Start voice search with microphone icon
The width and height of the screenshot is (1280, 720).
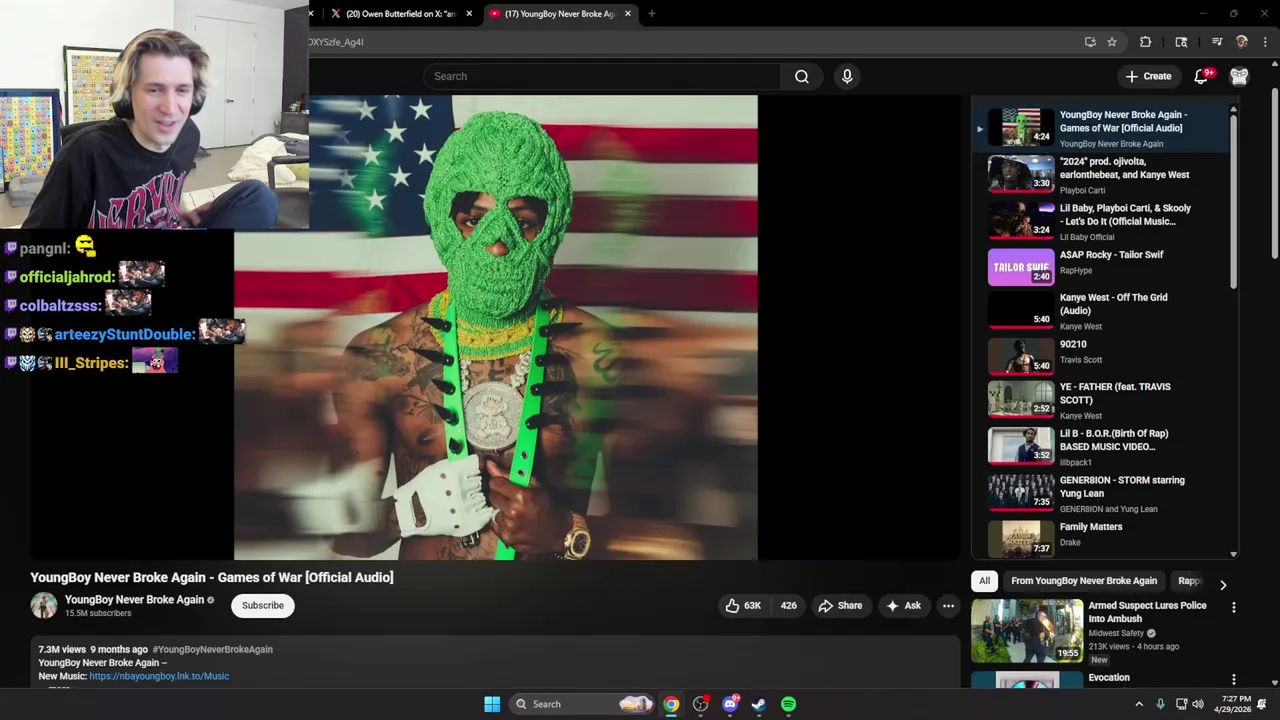847,76
